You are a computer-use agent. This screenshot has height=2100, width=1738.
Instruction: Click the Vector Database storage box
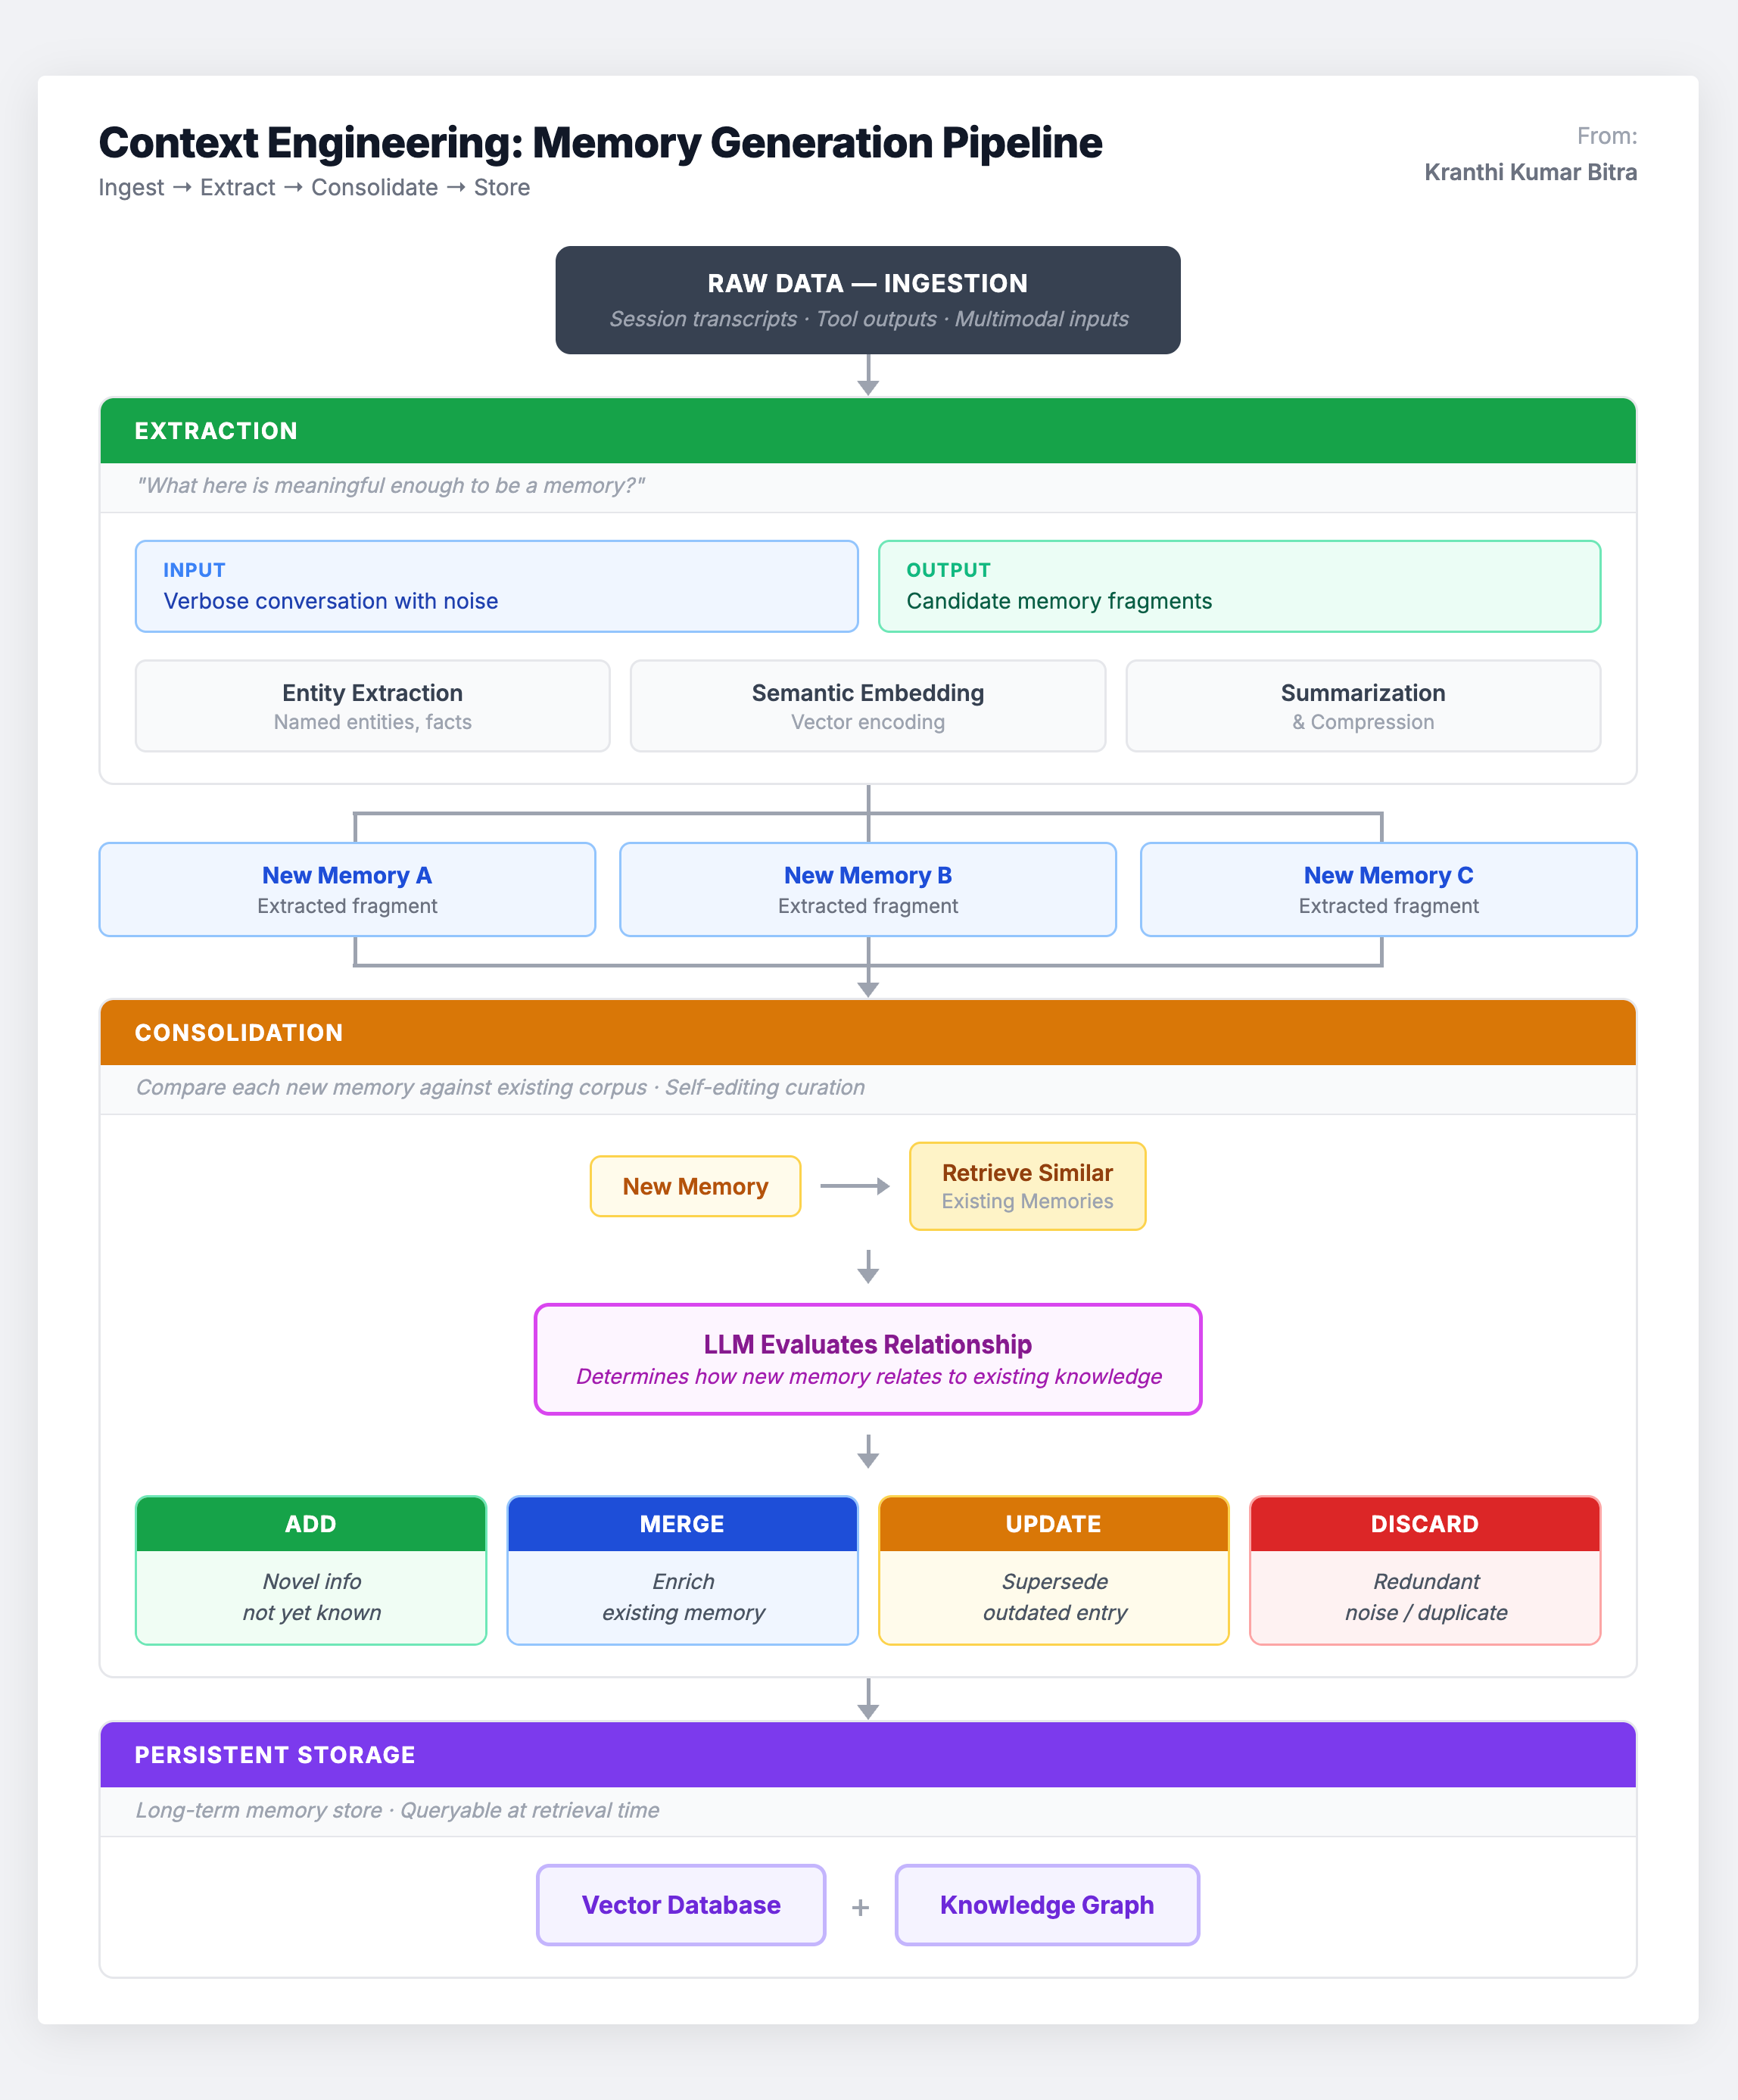[681, 1905]
